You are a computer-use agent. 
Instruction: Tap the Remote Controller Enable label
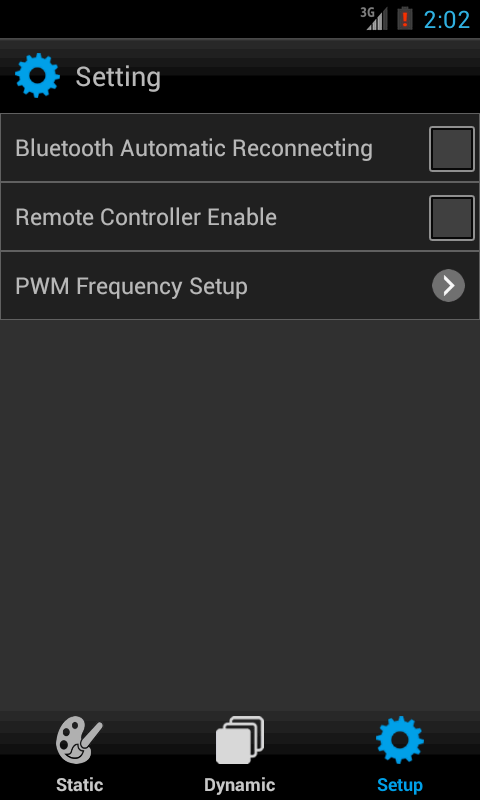[x=146, y=217]
